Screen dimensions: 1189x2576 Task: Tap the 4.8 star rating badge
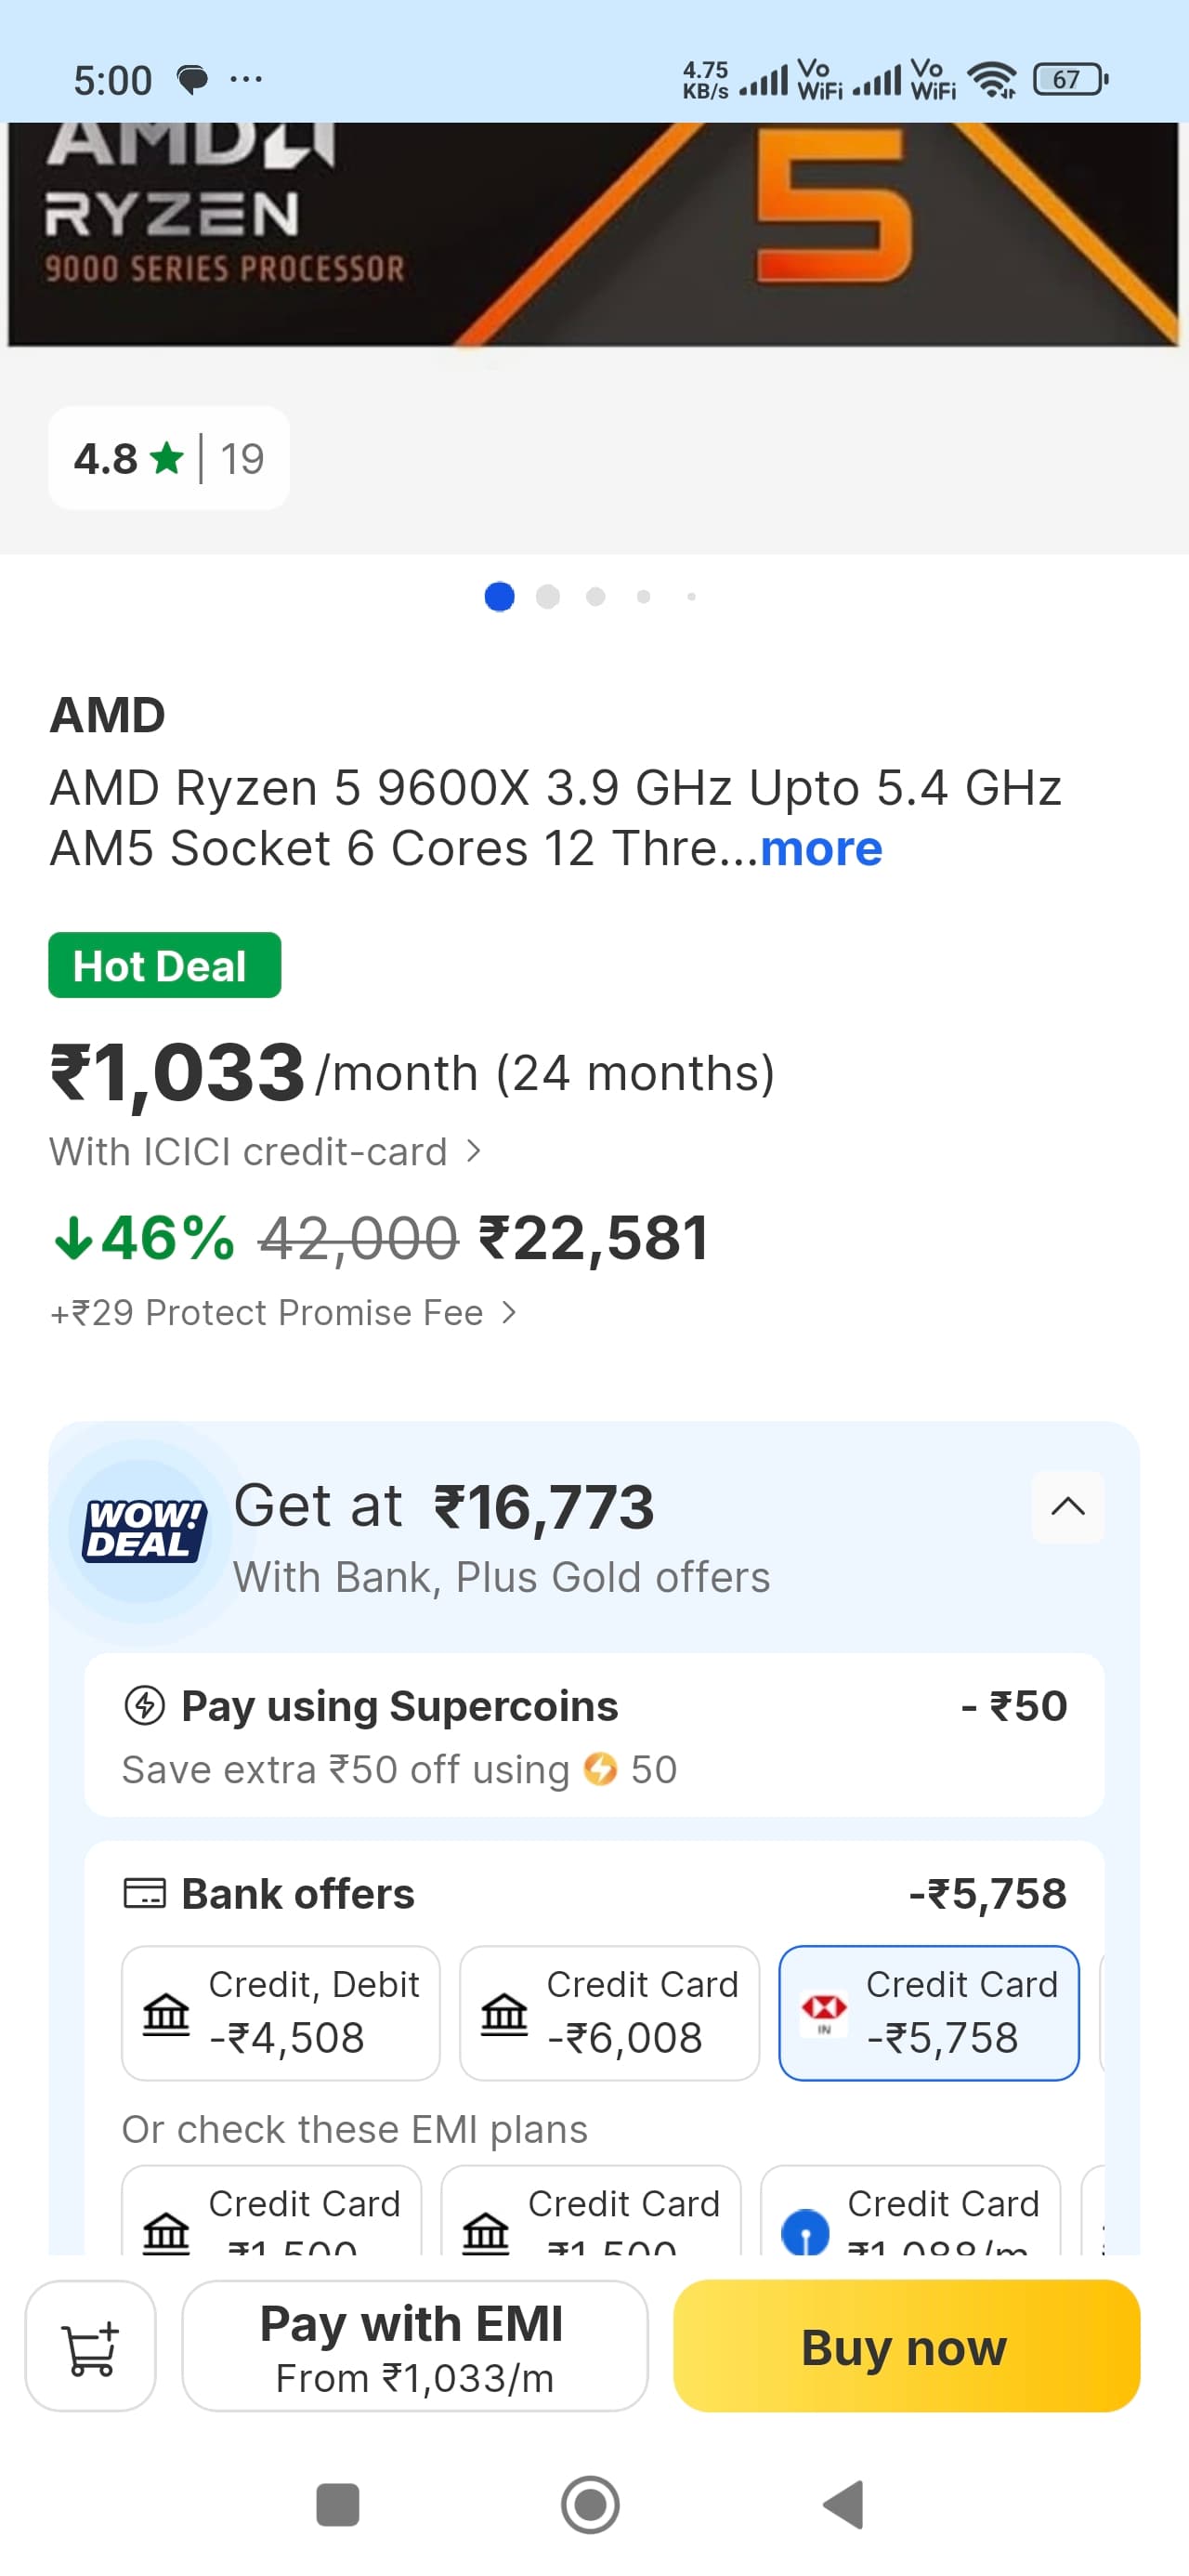169,459
